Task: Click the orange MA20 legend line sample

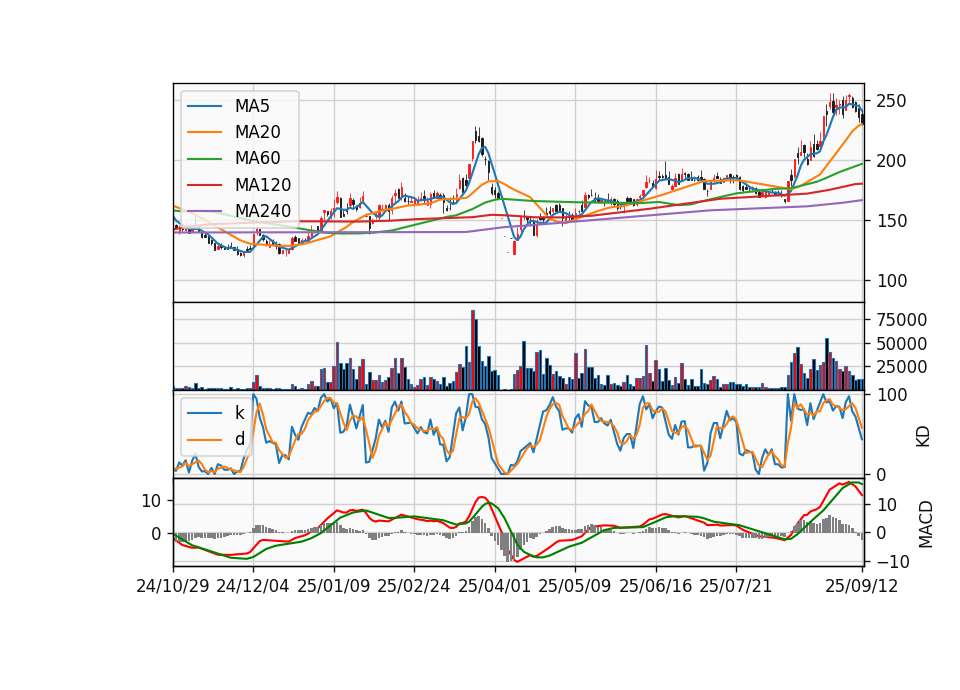Action: click(204, 132)
